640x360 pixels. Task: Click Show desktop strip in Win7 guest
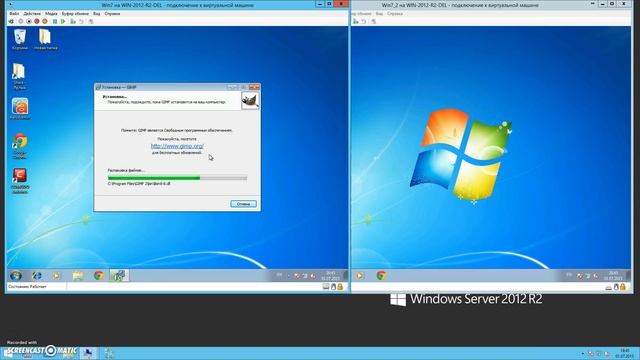point(345,276)
